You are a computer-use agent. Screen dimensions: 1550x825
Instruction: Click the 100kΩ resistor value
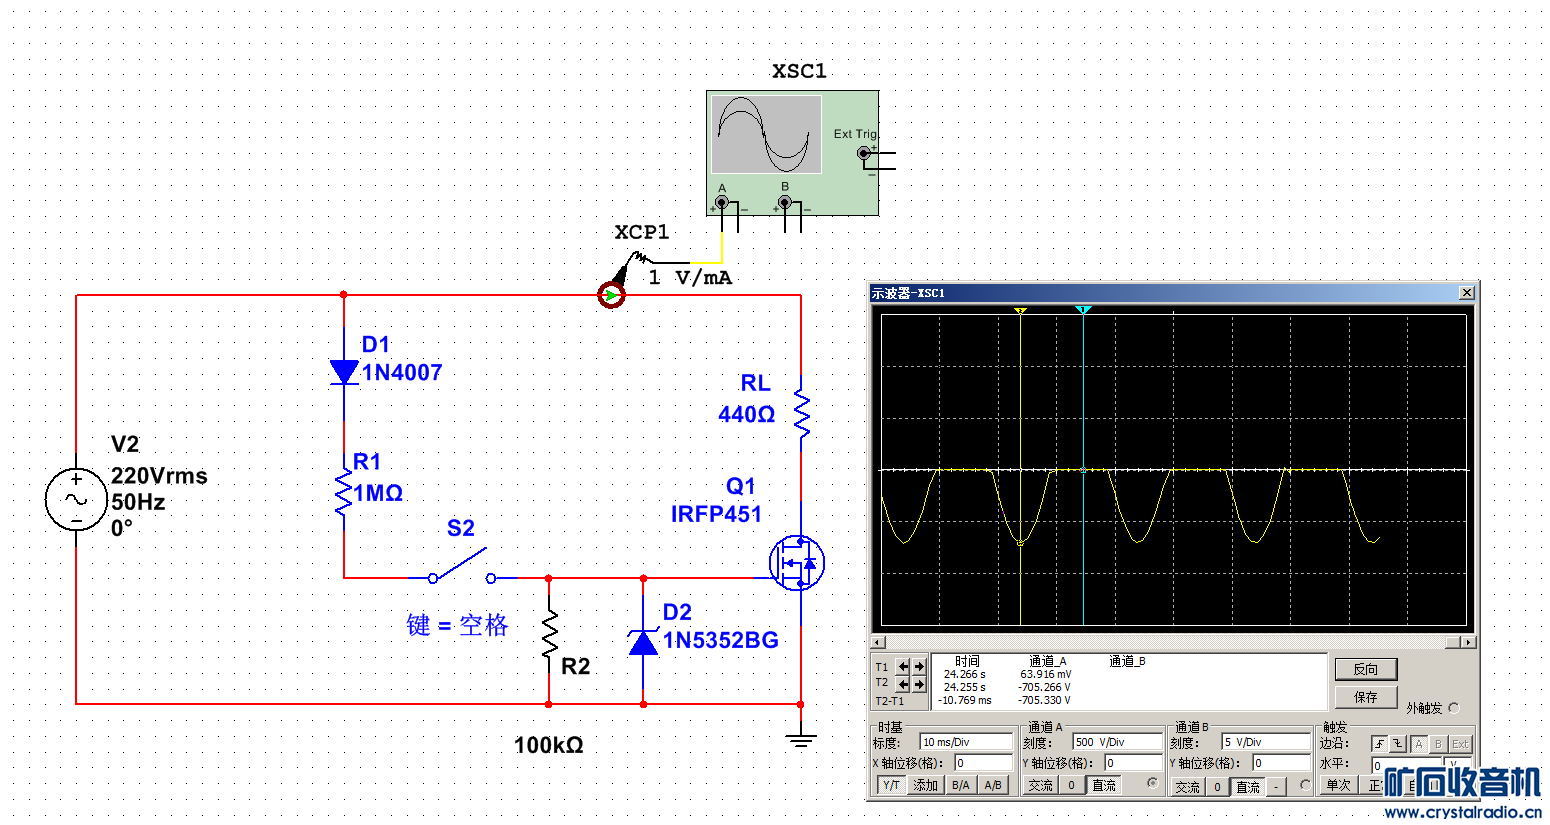click(549, 745)
